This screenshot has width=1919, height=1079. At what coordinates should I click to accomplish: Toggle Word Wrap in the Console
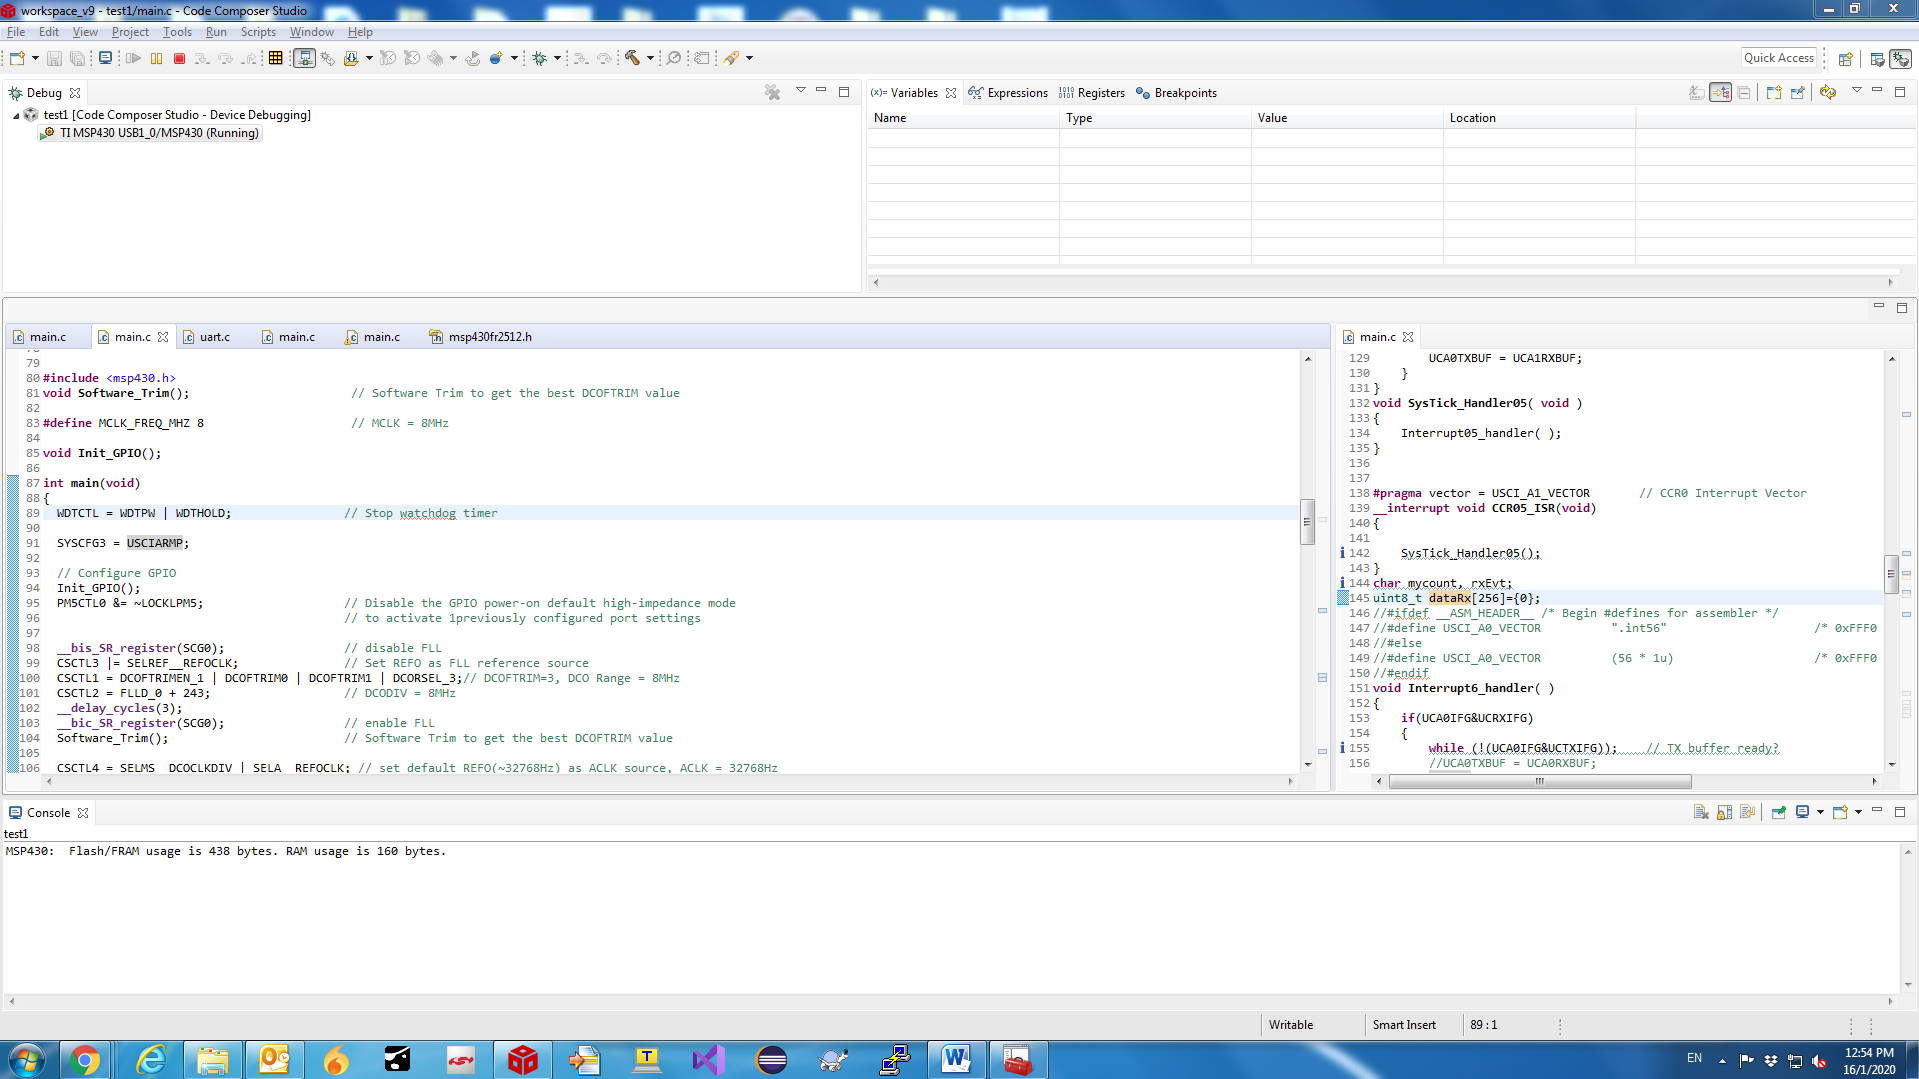pos(1747,812)
